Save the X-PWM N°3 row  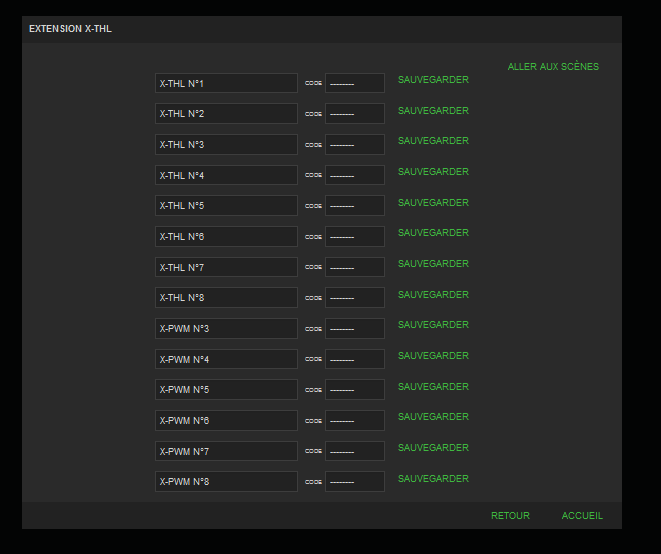(x=433, y=324)
